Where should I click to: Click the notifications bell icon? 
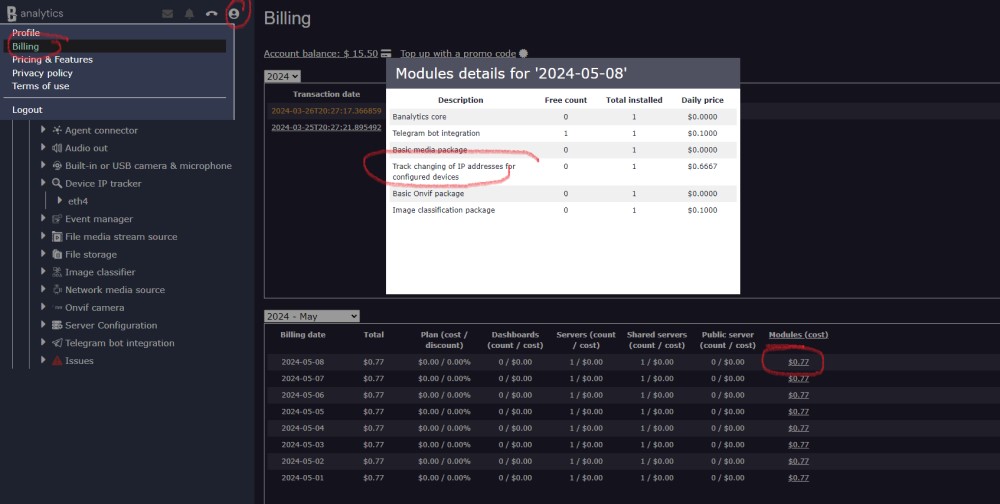(189, 14)
